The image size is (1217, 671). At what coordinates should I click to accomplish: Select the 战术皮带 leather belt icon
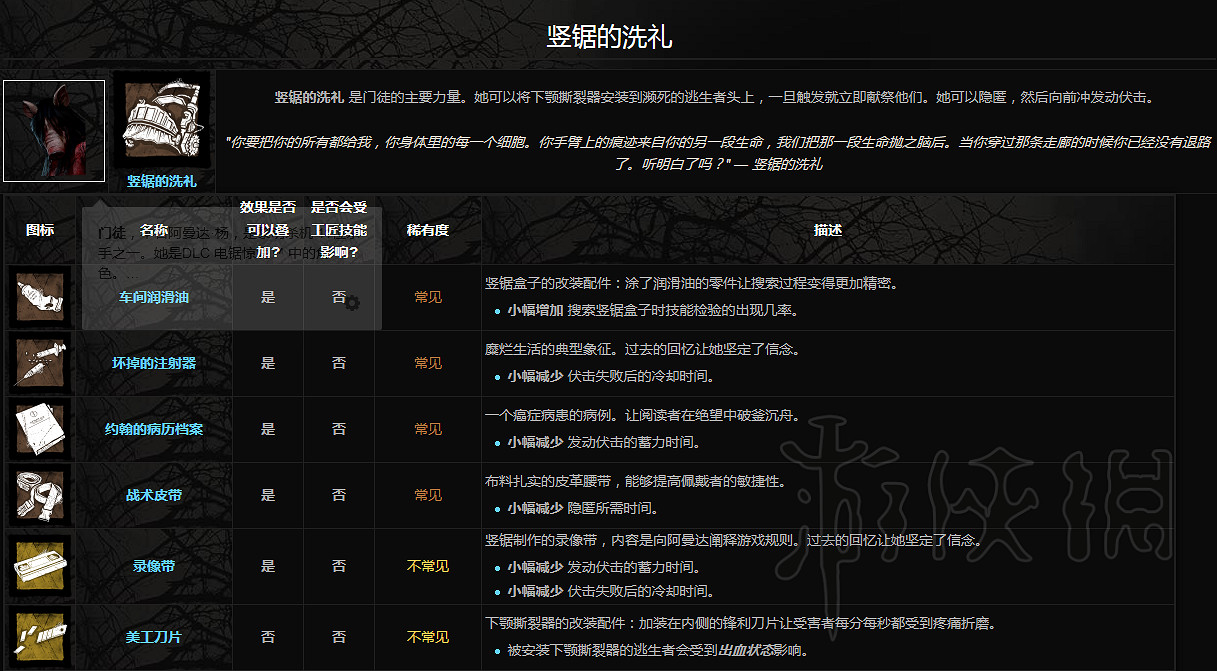39,495
